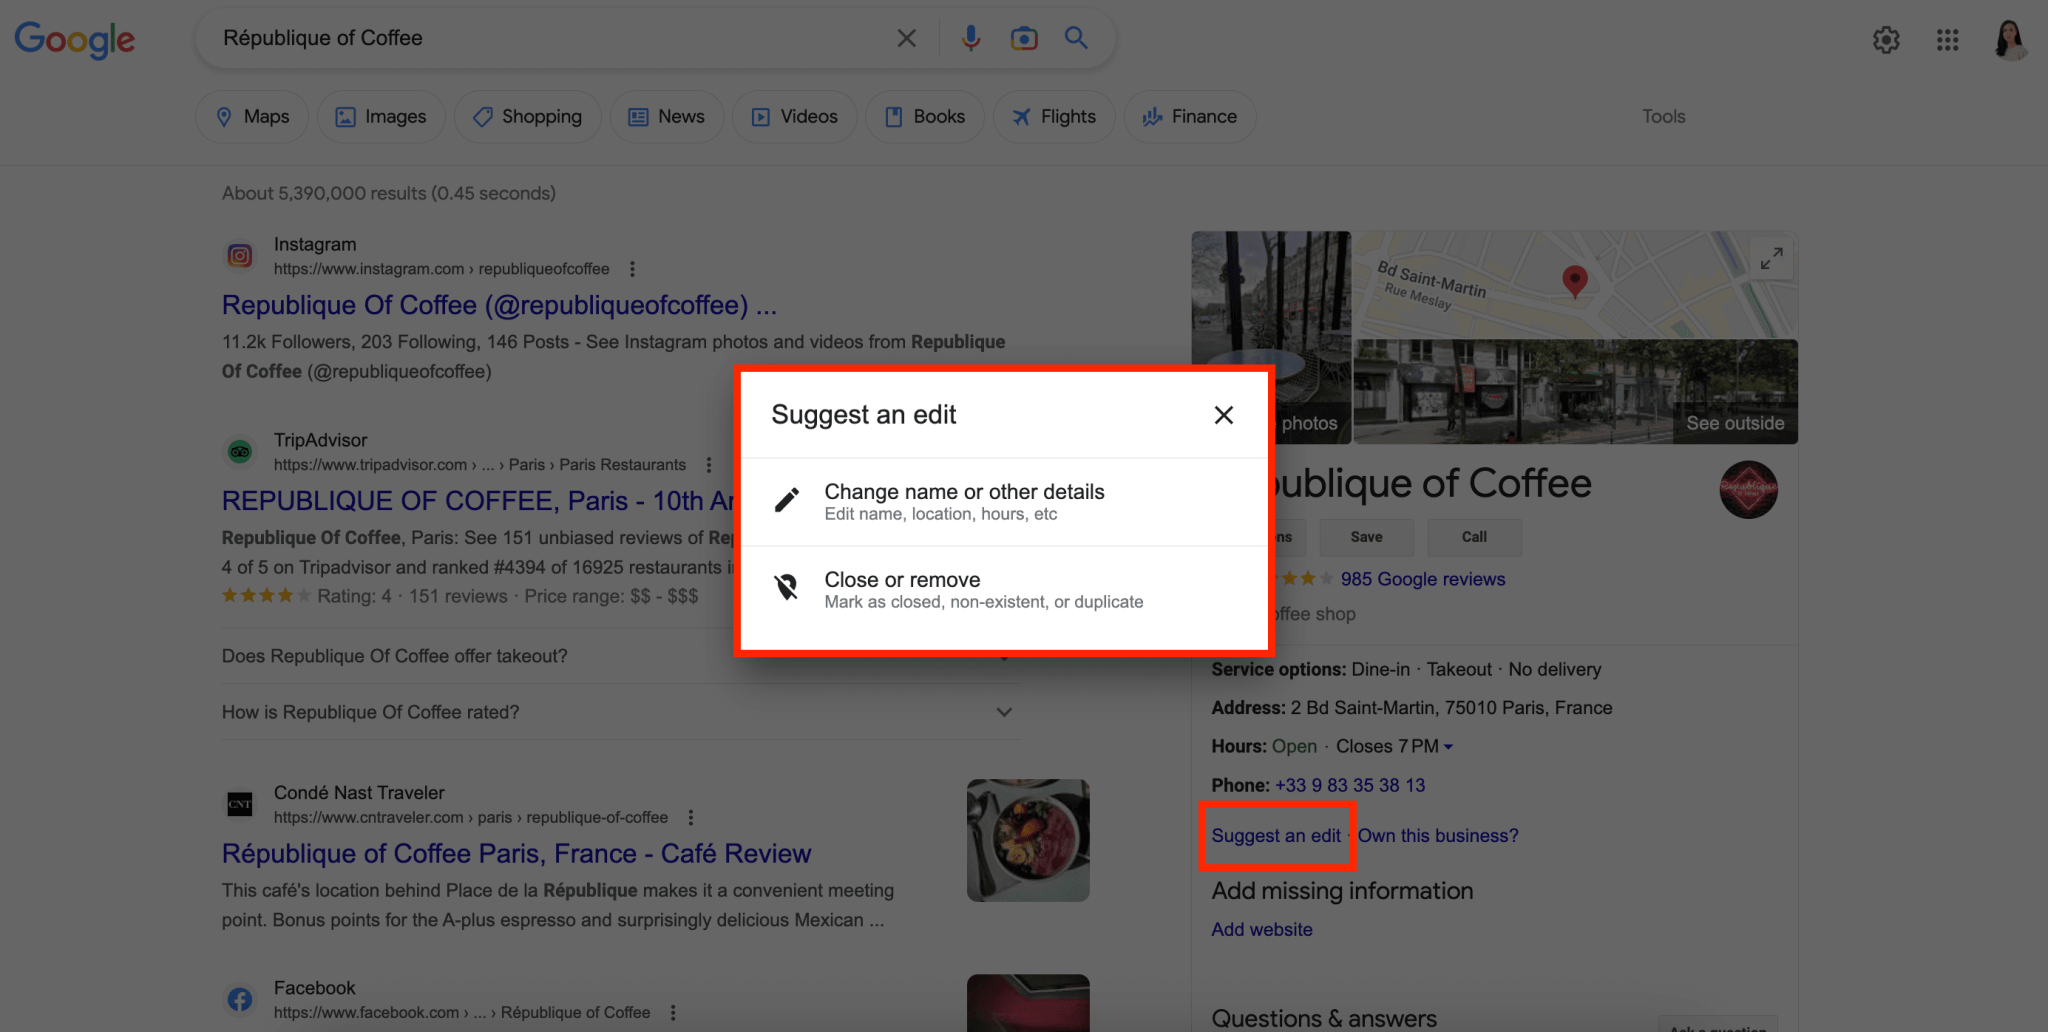This screenshot has width=2048, height=1032.
Task: Open the Tools menu
Action: (1663, 116)
